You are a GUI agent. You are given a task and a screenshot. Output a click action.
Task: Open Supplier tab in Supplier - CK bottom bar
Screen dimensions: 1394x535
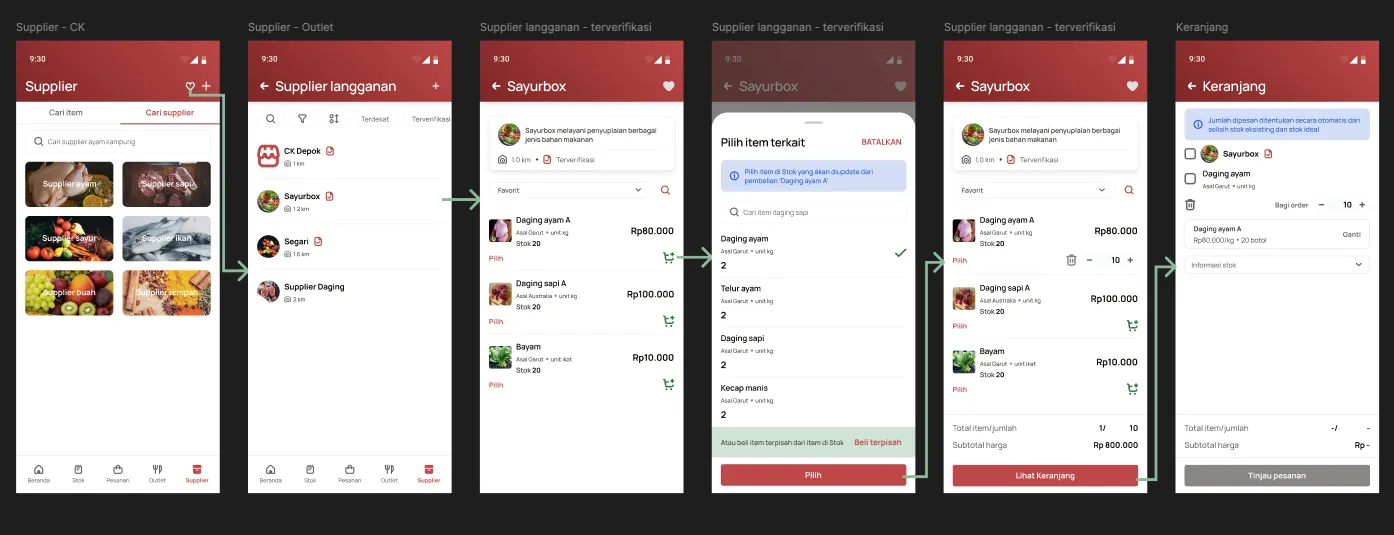[197, 473]
